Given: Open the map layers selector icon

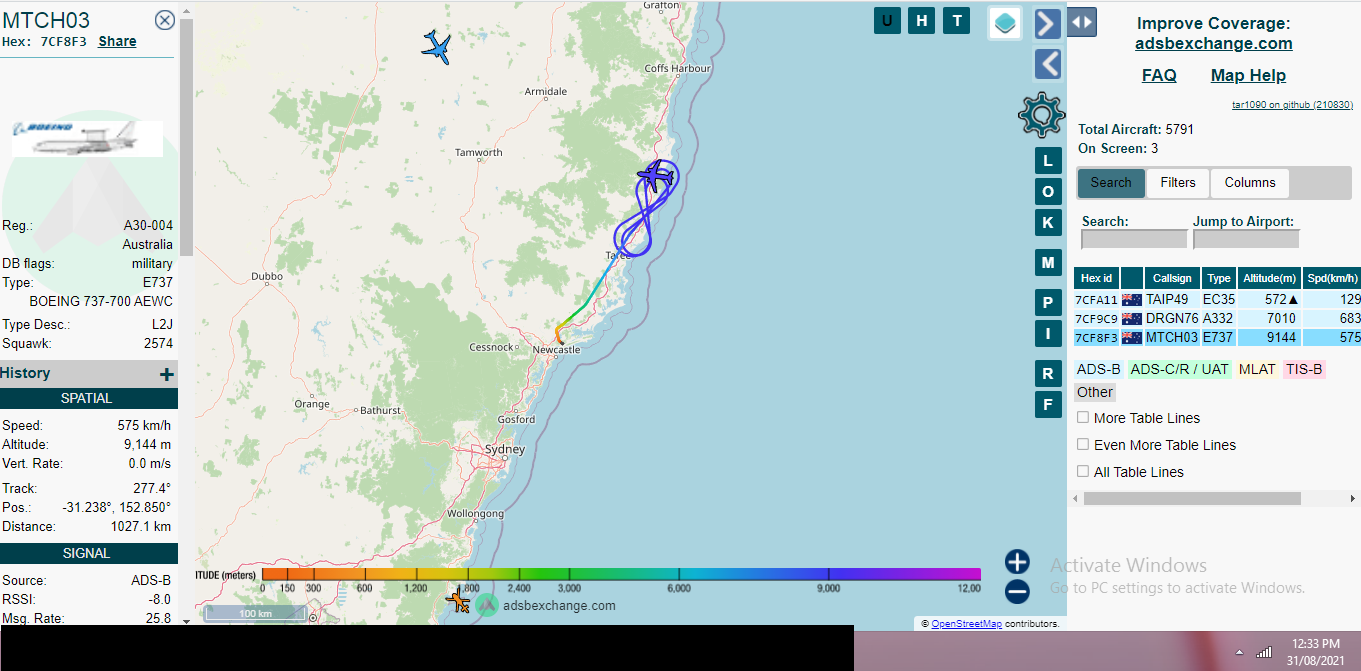Looking at the screenshot, I should (1005, 23).
